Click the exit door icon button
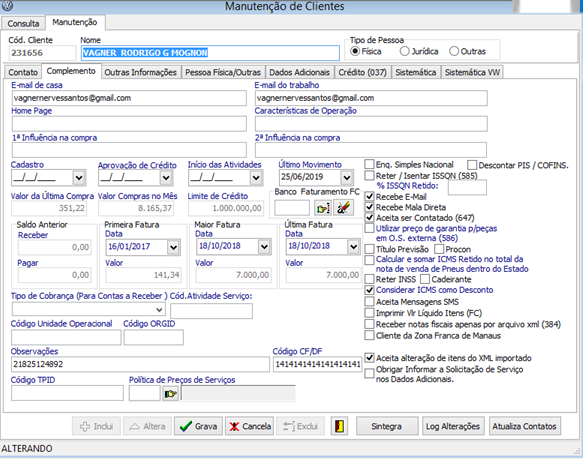 (x=339, y=426)
